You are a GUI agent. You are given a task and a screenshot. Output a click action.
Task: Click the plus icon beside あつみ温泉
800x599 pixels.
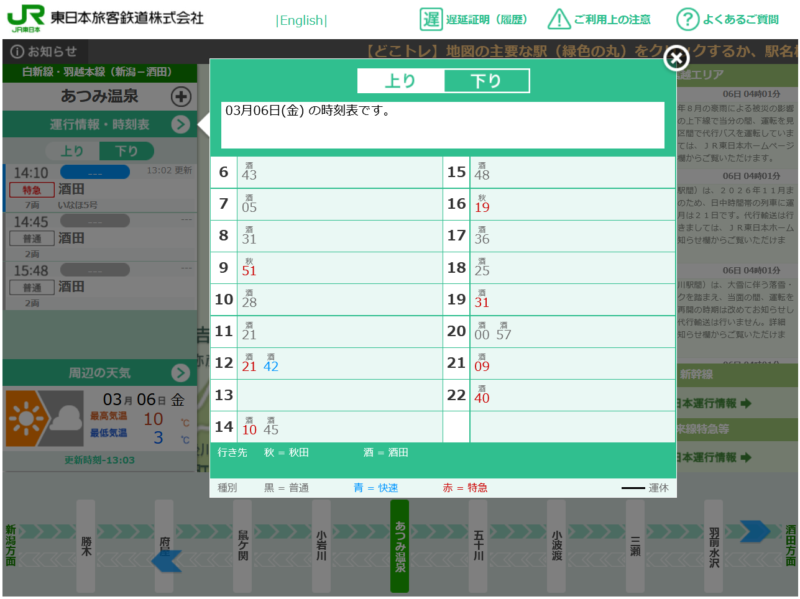181,97
